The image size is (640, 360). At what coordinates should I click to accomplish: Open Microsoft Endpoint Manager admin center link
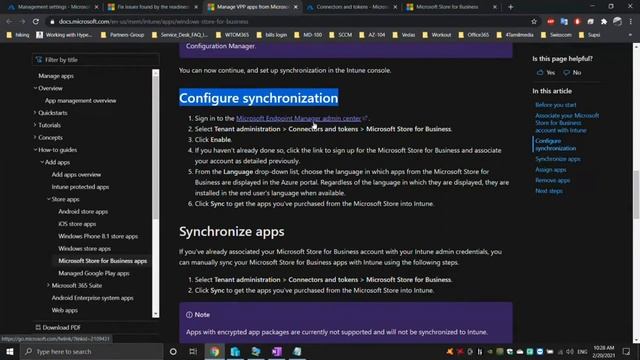coord(298,118)
